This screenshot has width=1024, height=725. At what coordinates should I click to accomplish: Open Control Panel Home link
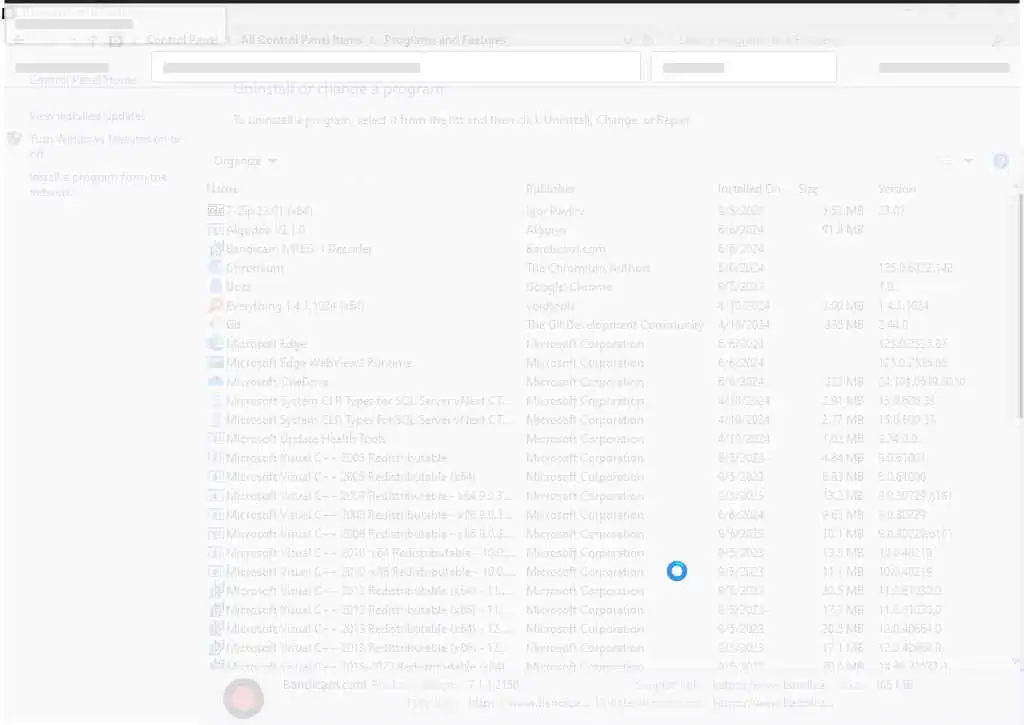[83, 80]
